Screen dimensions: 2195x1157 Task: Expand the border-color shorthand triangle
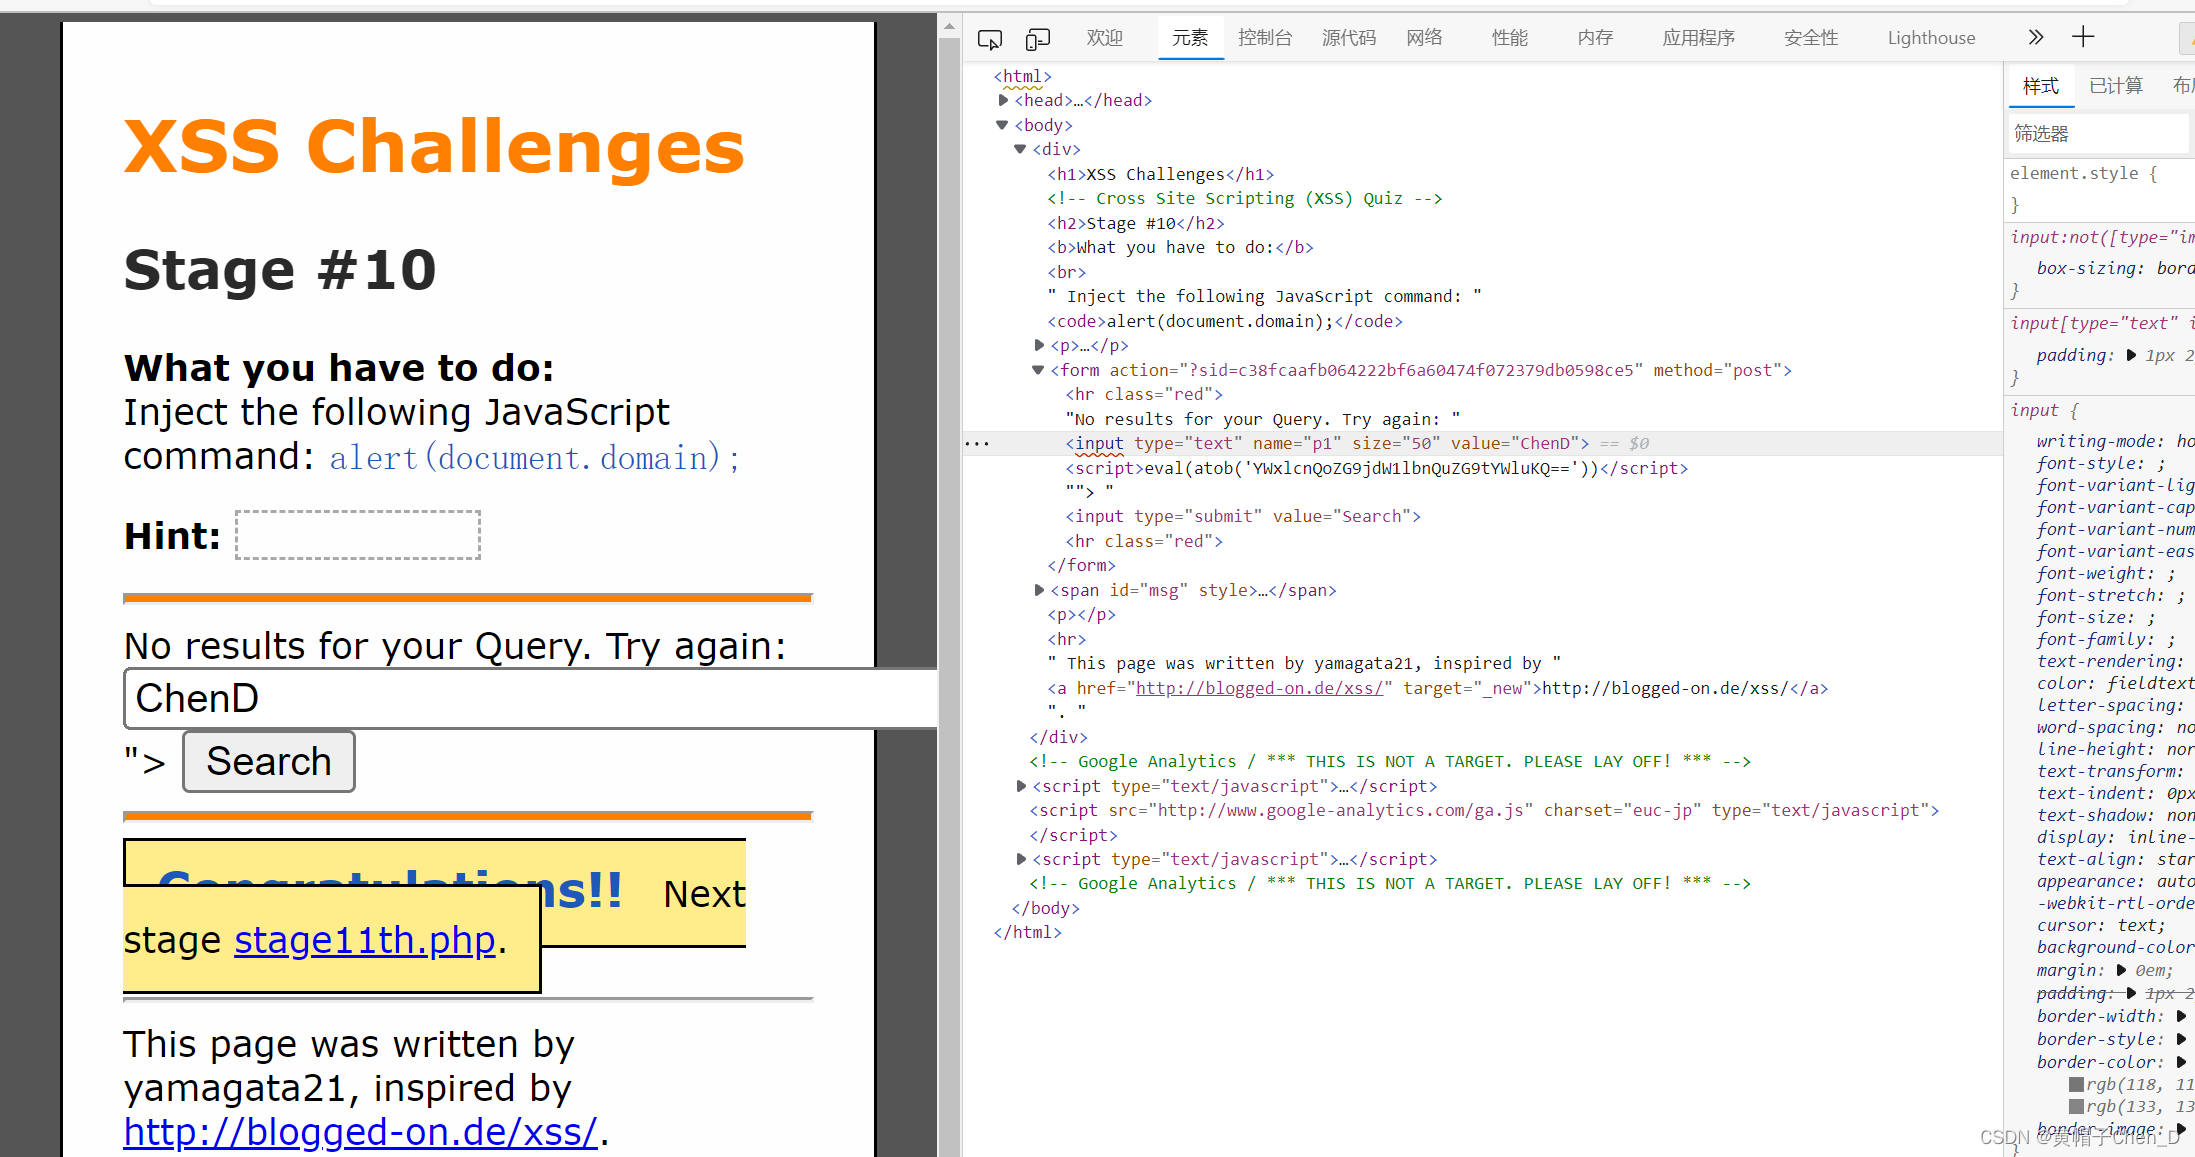point(2181,1062)
